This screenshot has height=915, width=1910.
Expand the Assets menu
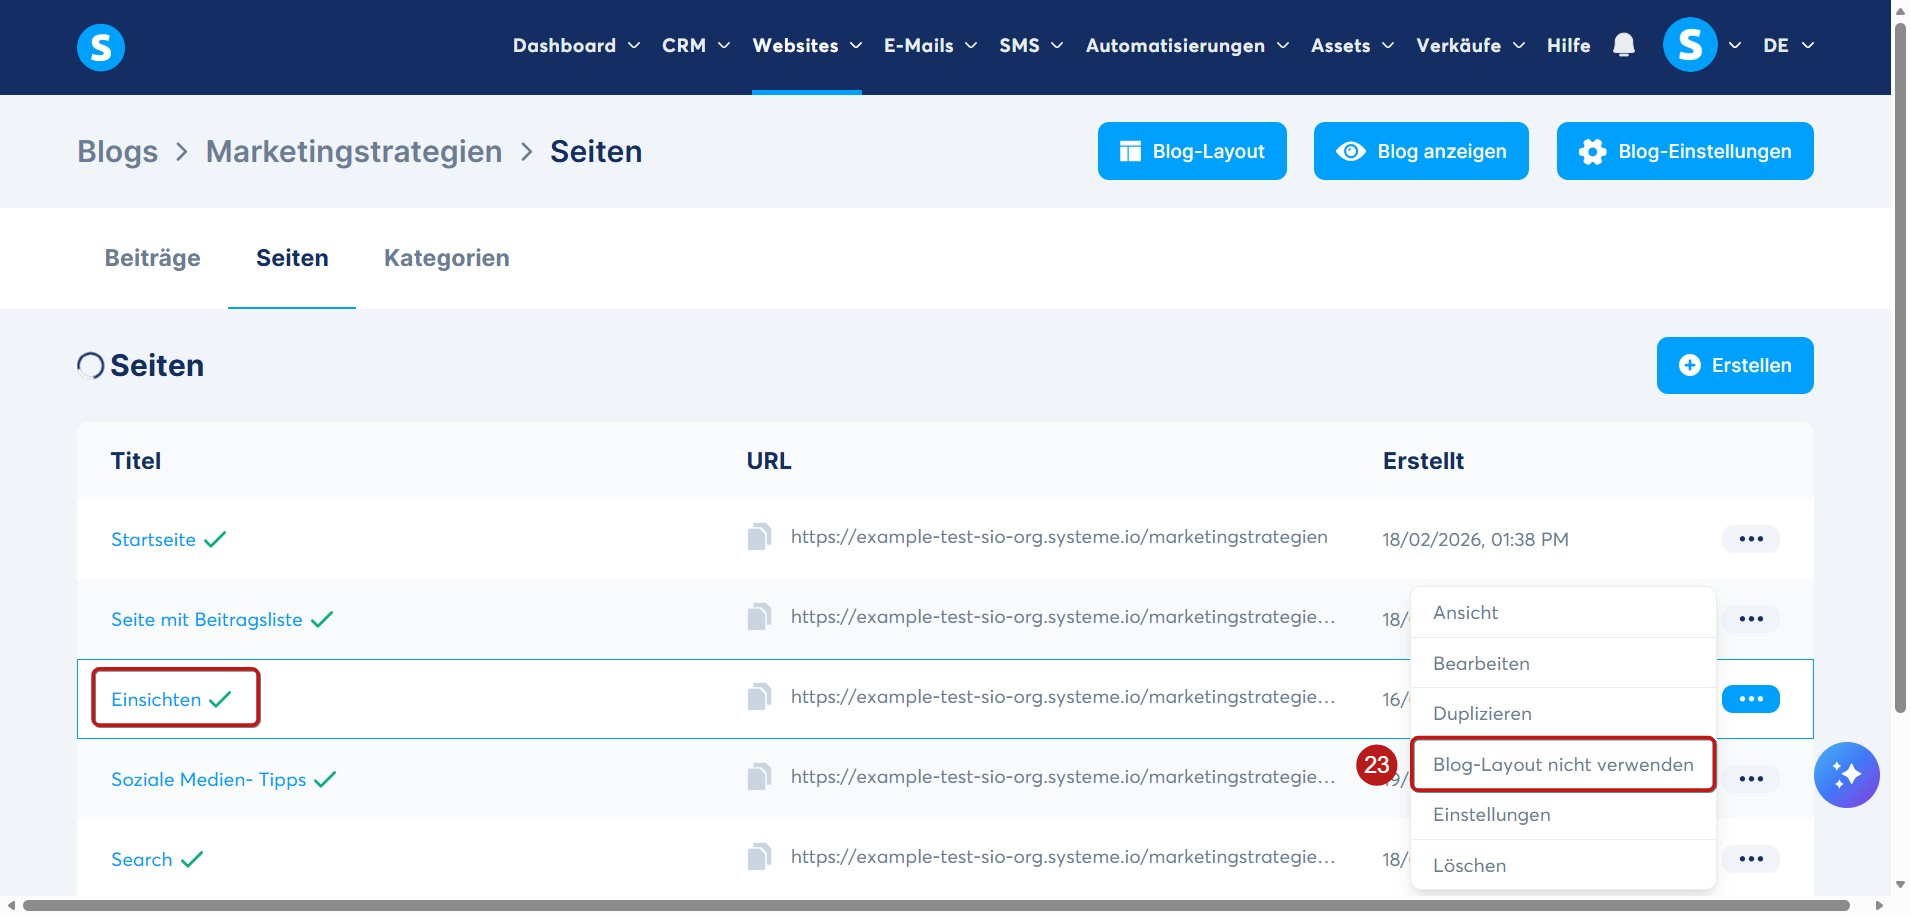click(1352, 46)
